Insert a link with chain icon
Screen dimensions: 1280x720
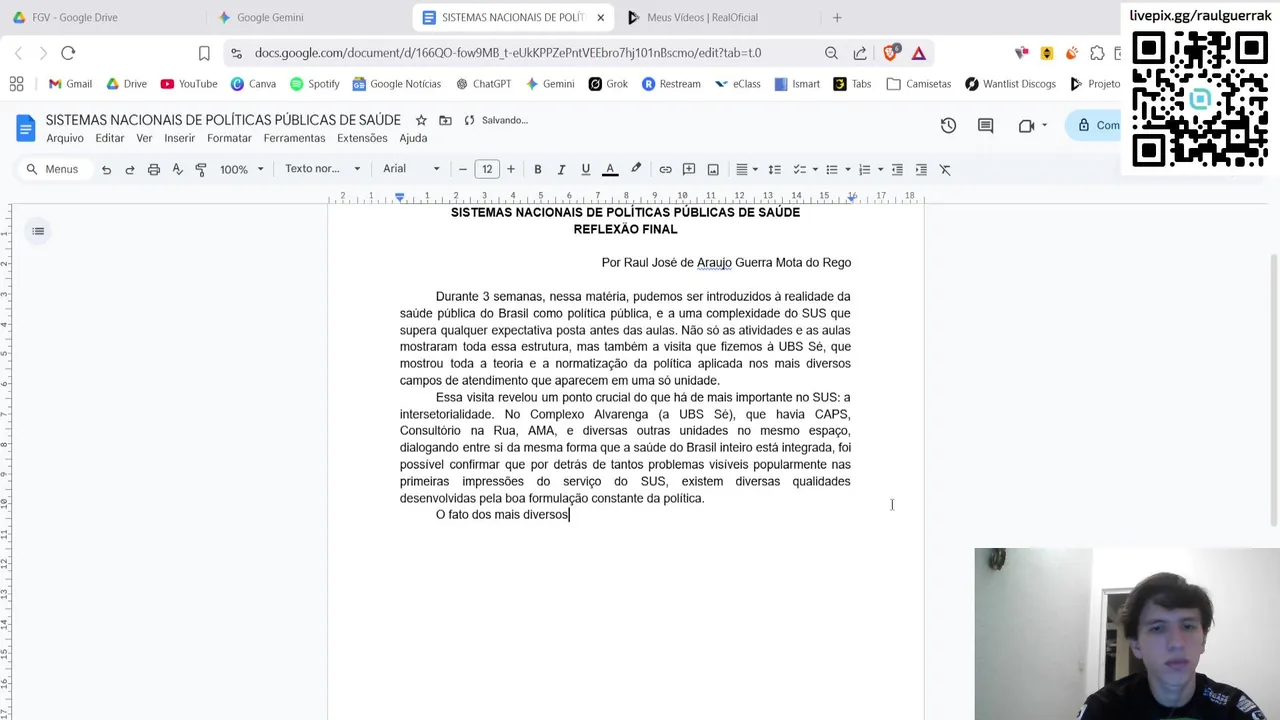tap(665, 170)
